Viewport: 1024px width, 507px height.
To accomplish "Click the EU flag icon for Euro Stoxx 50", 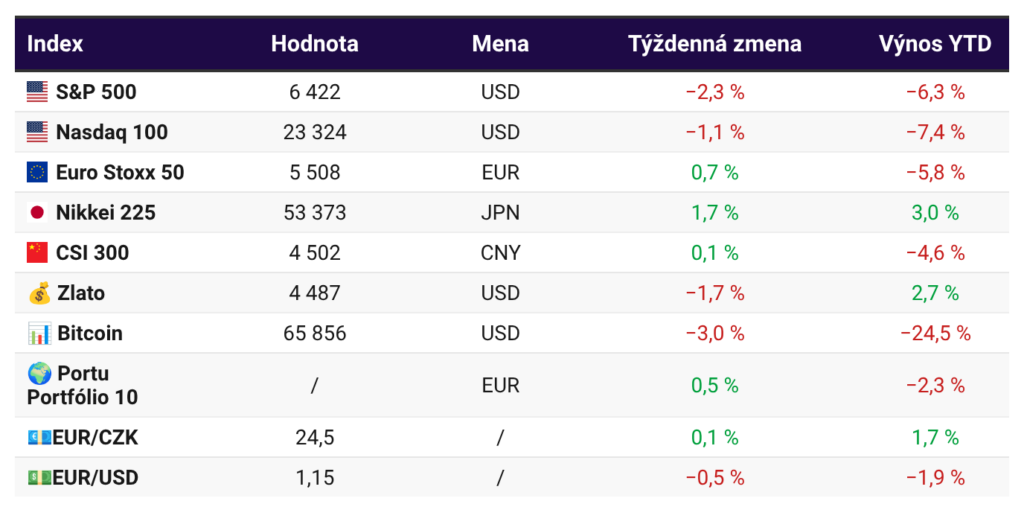I will pyautogui.click(x=37, y=172).
